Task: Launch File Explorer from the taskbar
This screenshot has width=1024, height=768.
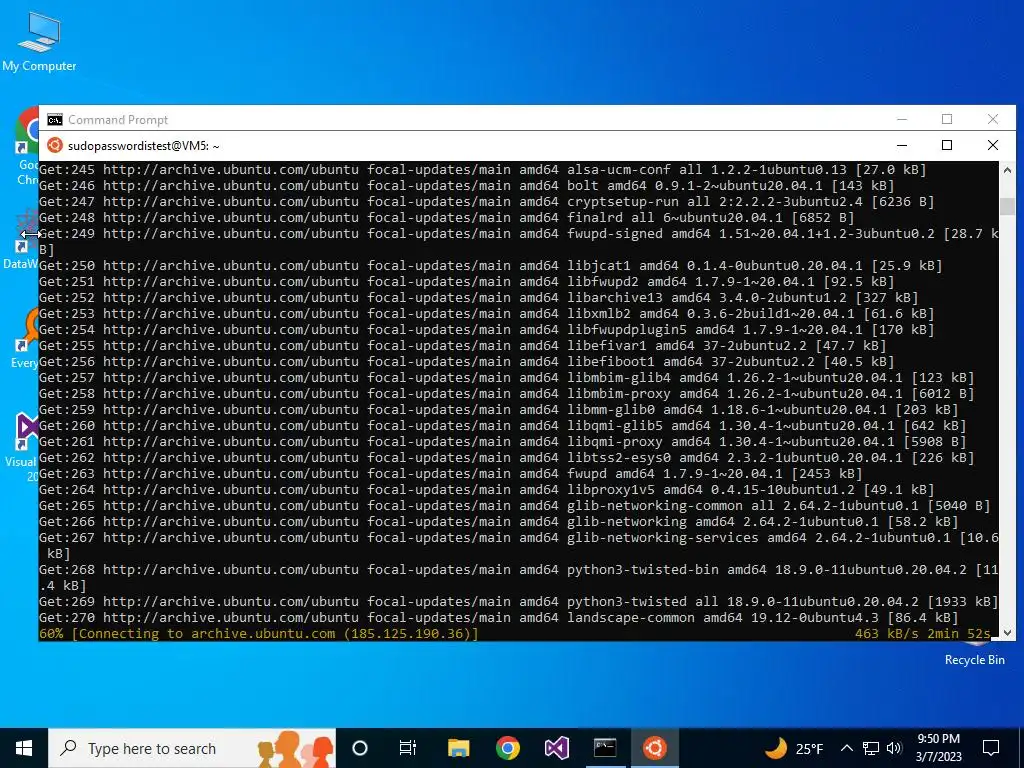Action: [458, 748]
